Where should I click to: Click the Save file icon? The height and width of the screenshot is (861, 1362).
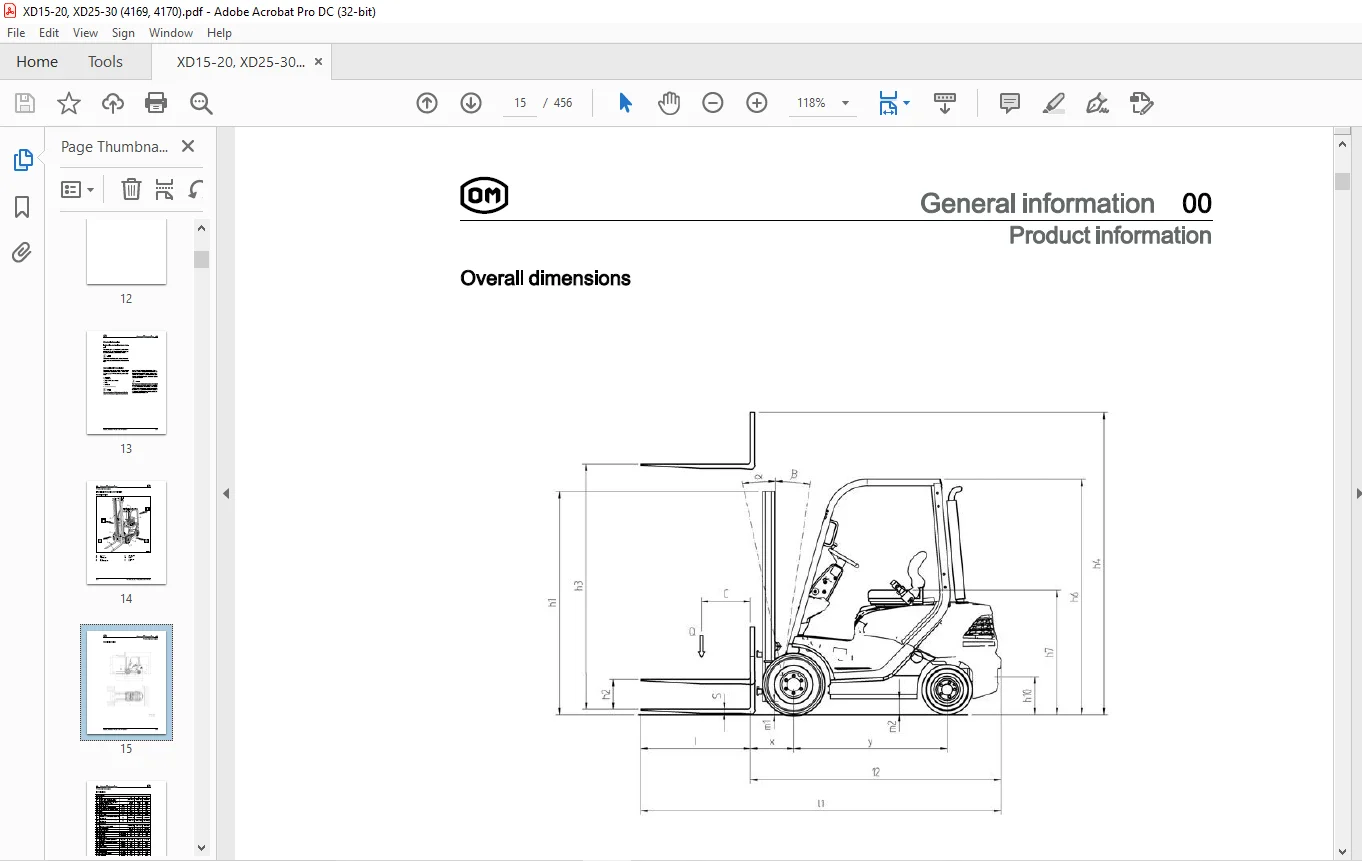[x=24, y=103]
